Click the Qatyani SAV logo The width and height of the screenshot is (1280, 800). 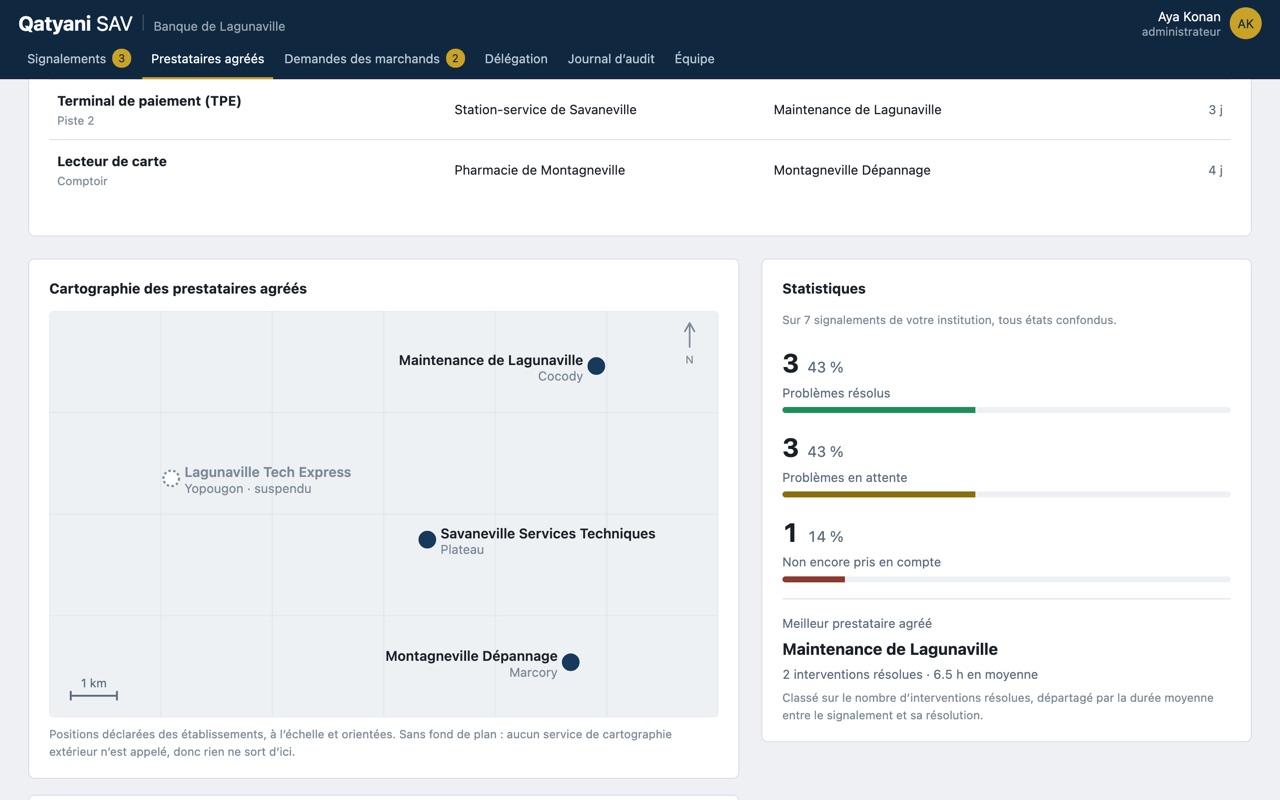coord(75,24)
